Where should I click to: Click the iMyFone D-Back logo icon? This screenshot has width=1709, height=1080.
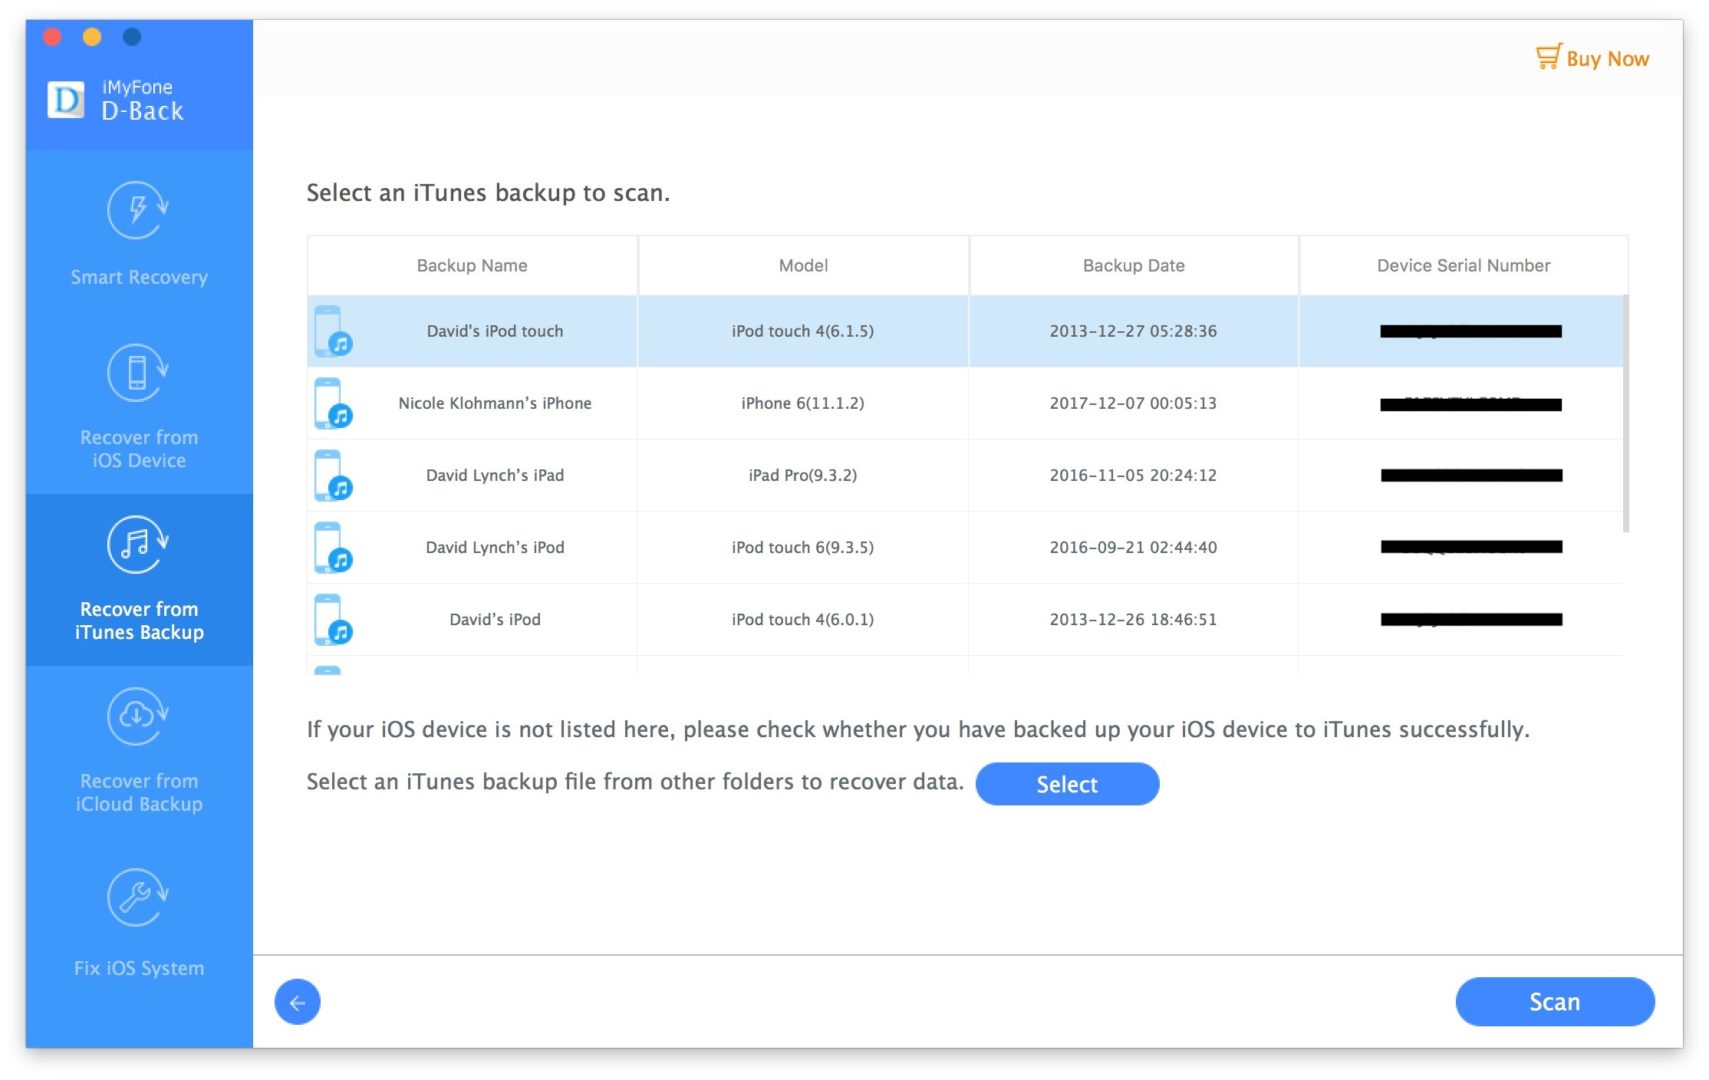66,99
